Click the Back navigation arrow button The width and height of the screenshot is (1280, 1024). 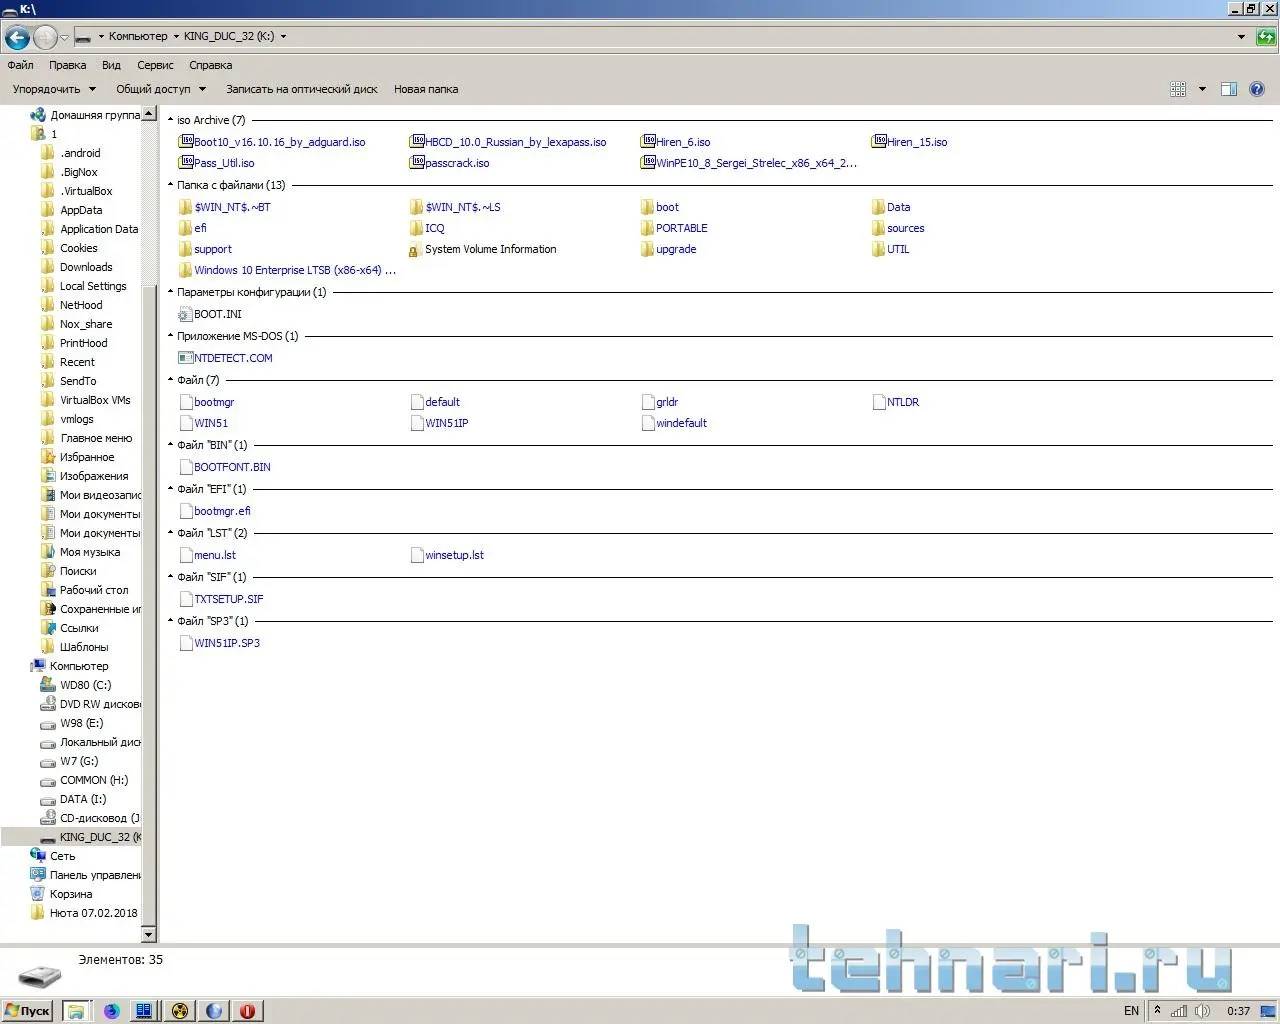pos(17,38)
